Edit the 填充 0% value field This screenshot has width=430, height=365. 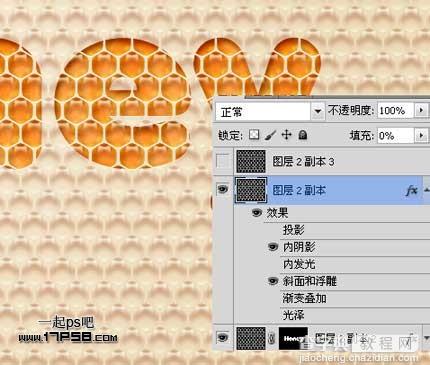(x=395, y=136)
